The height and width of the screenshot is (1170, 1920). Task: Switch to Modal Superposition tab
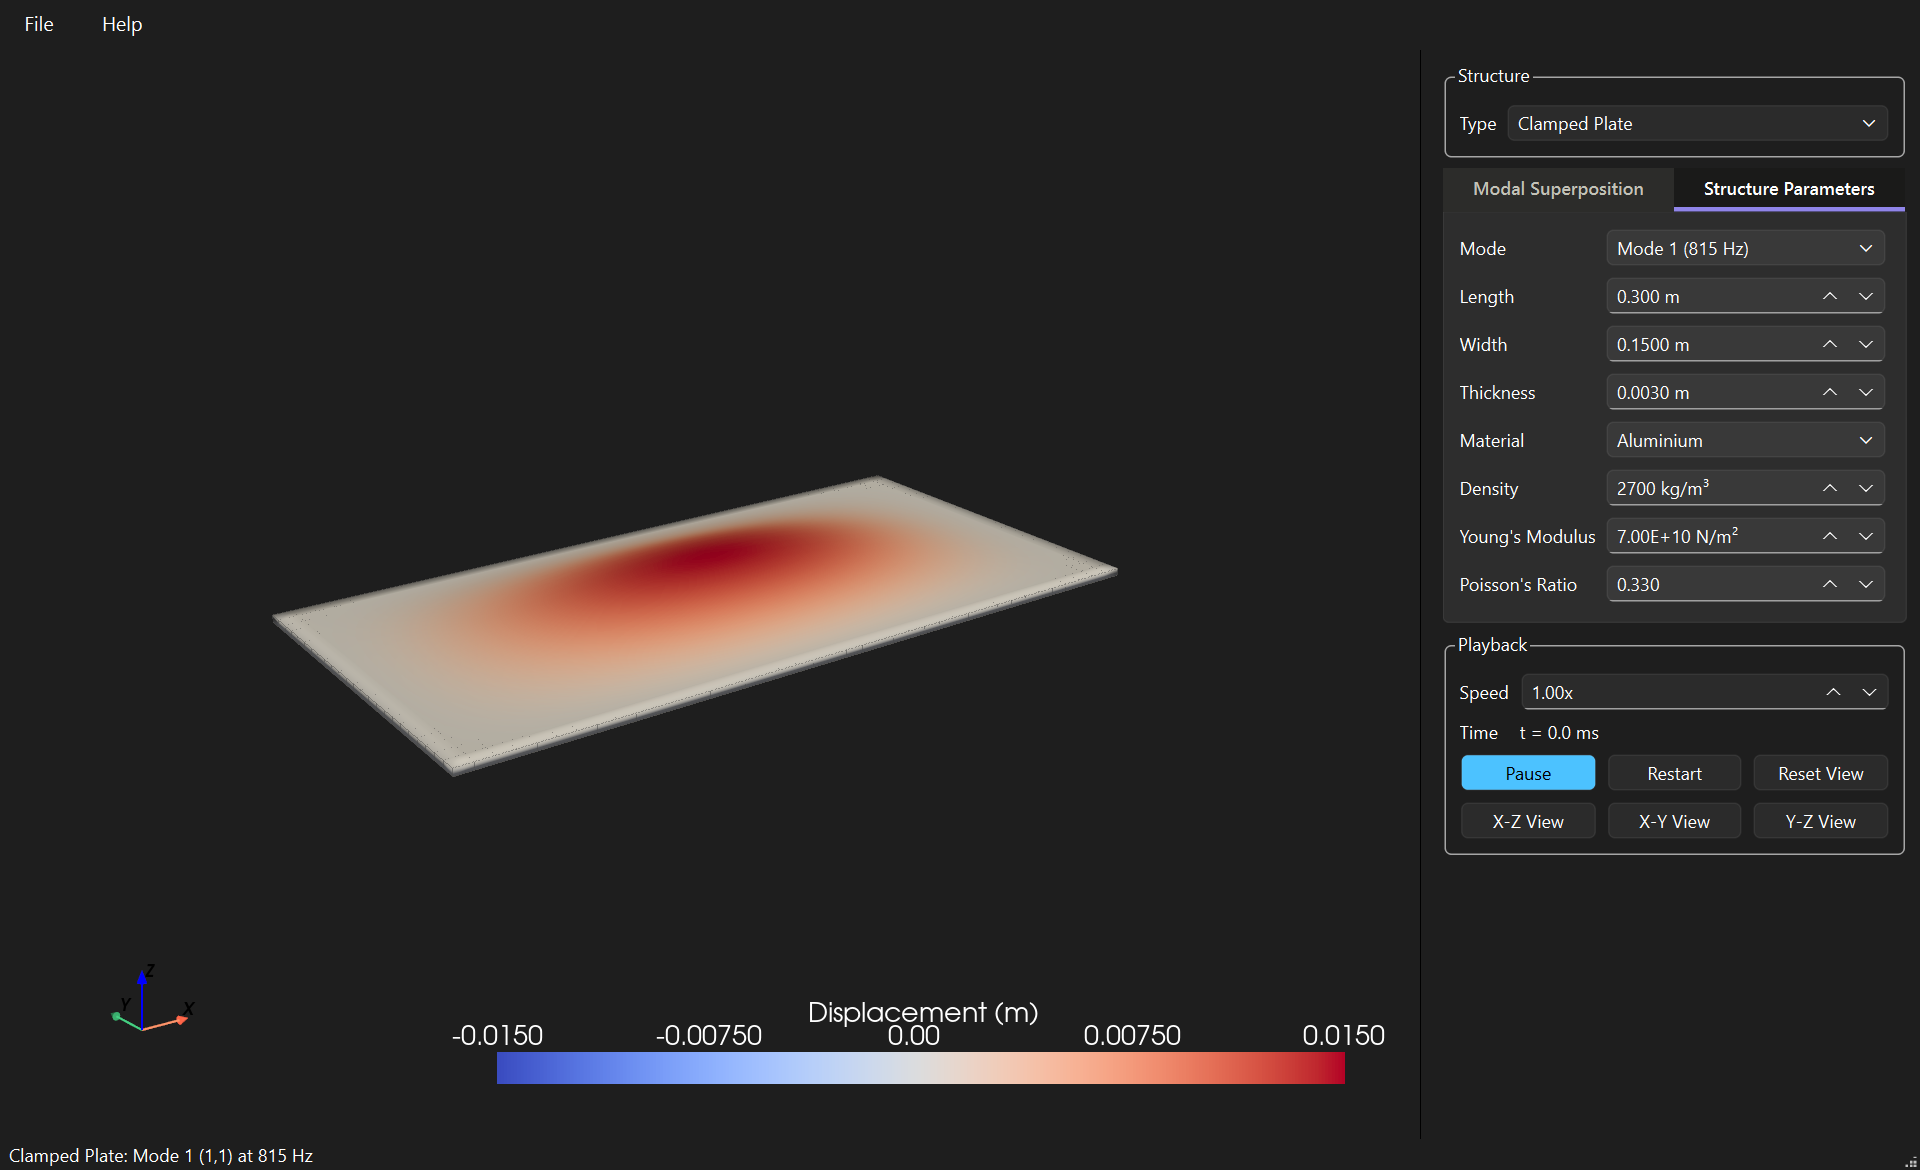1558,189
